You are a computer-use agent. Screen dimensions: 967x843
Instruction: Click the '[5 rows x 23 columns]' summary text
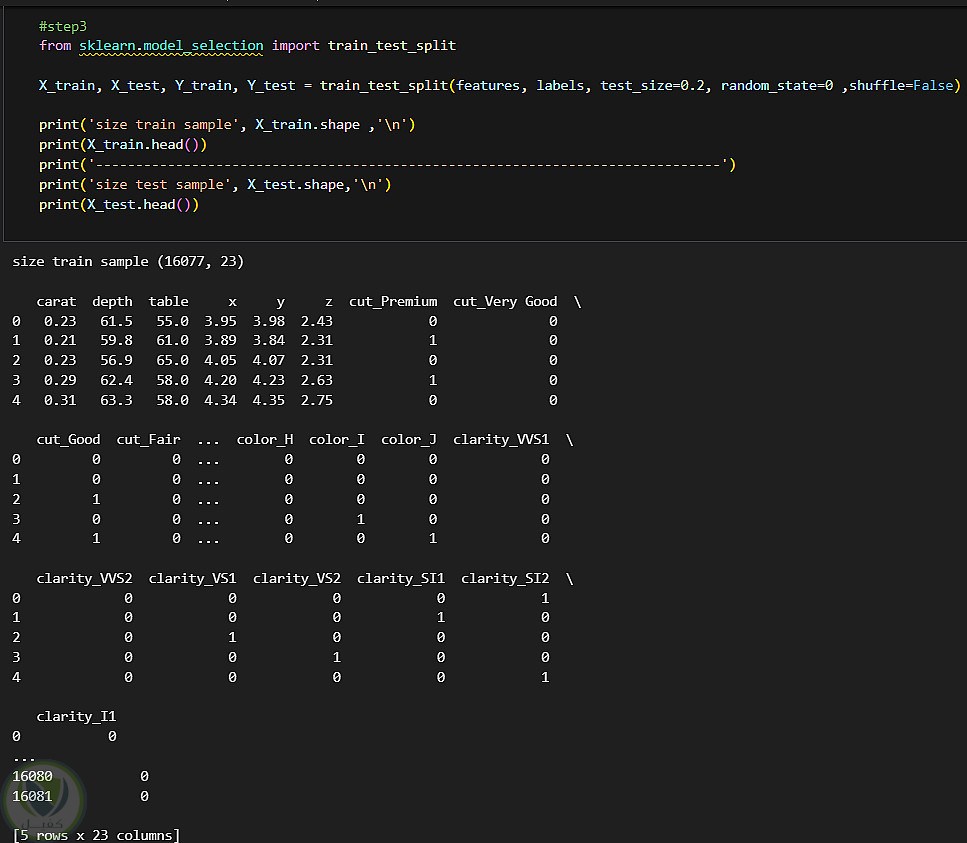[96, 835]
